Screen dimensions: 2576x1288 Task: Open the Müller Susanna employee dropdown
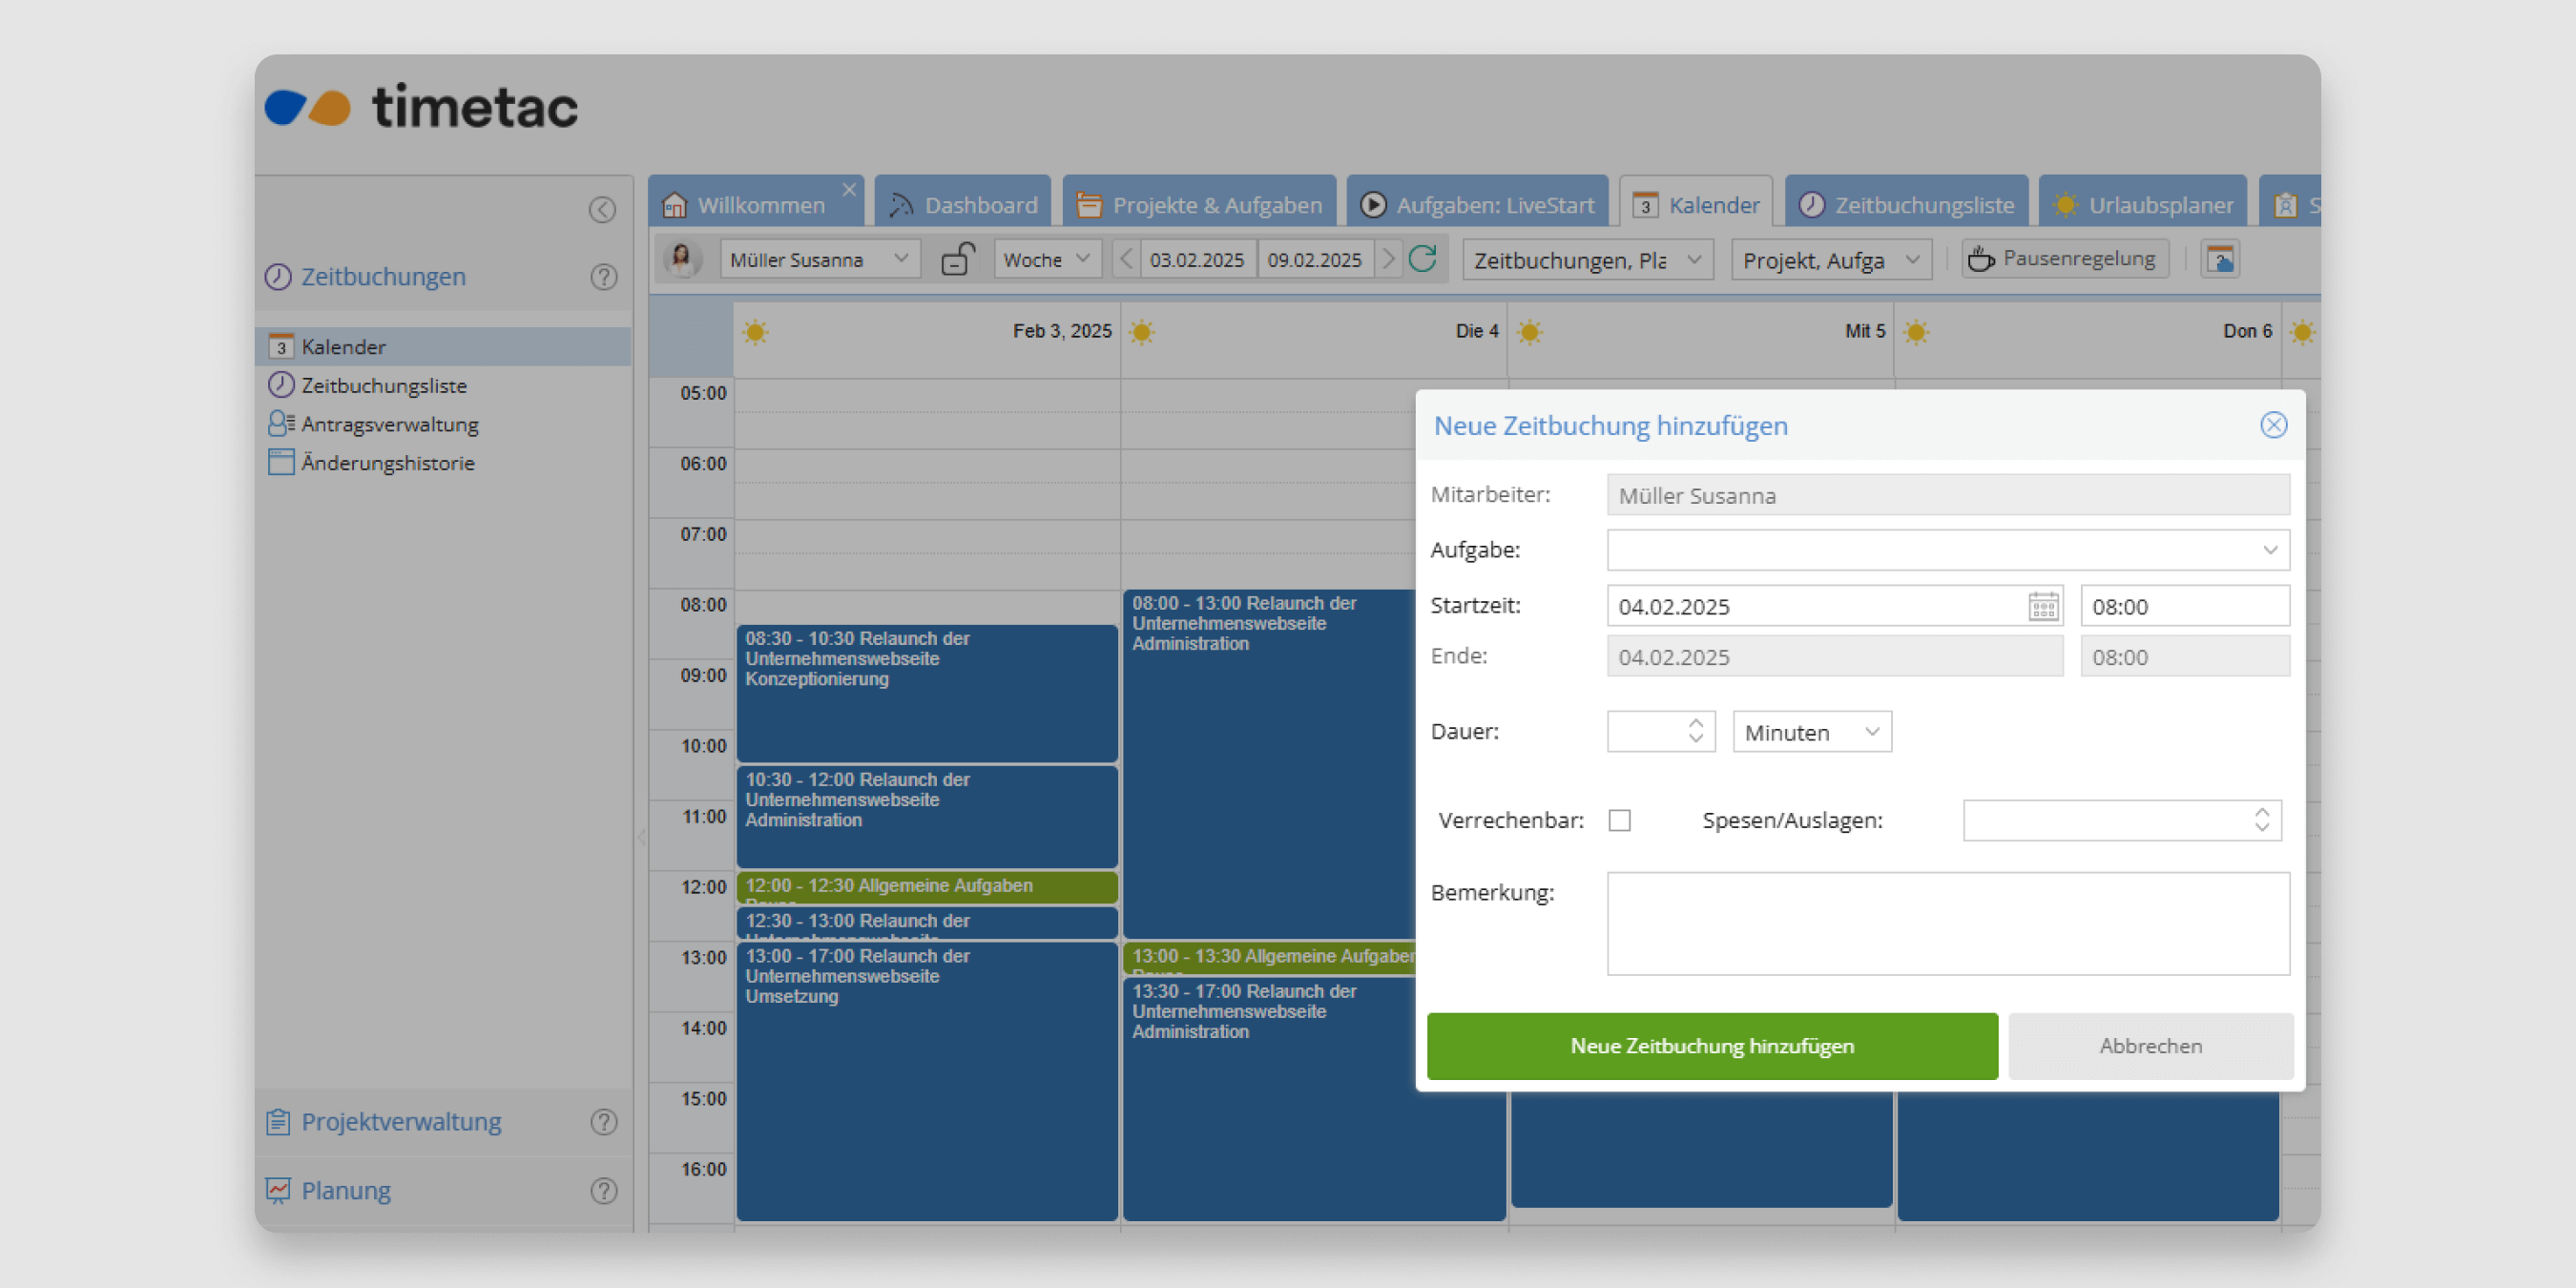click(819, 259)
